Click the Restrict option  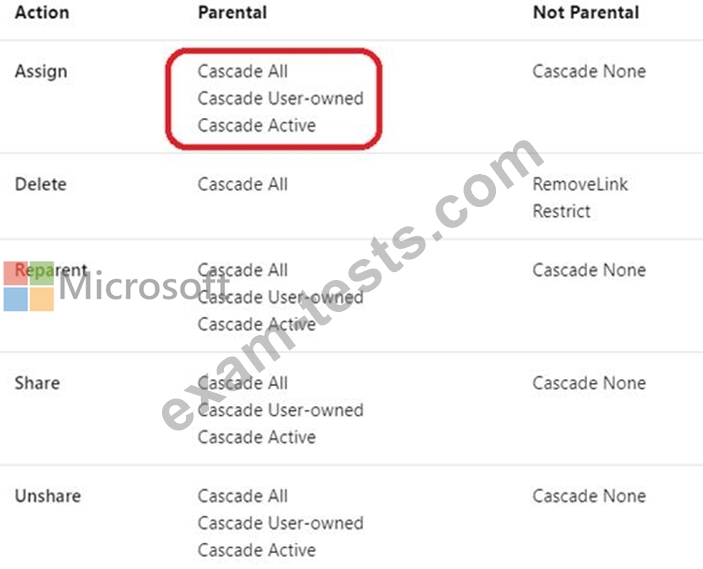(x=561, y=211)
